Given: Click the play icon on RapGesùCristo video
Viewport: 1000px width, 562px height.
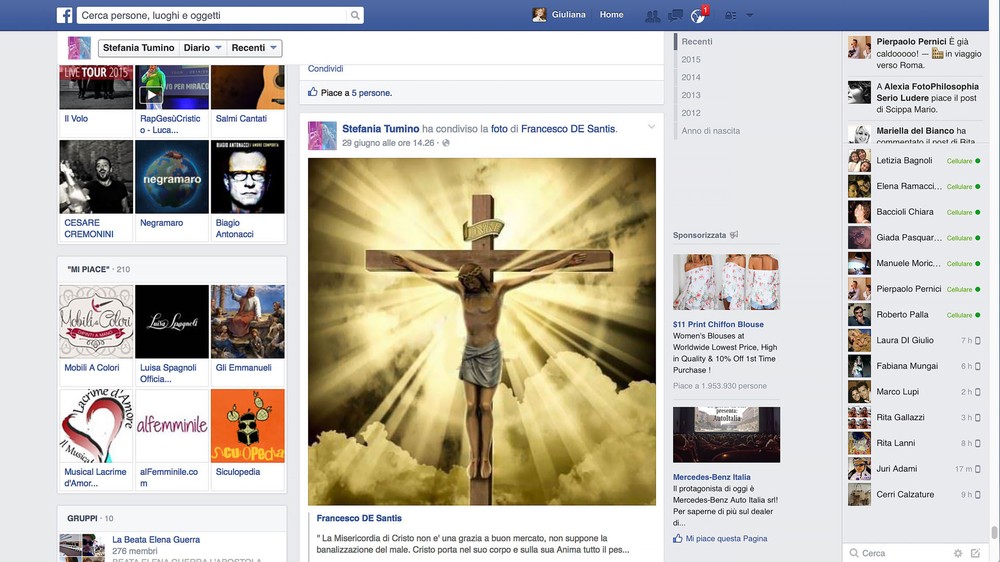Looking at the screenshot, I should point(151,95).
